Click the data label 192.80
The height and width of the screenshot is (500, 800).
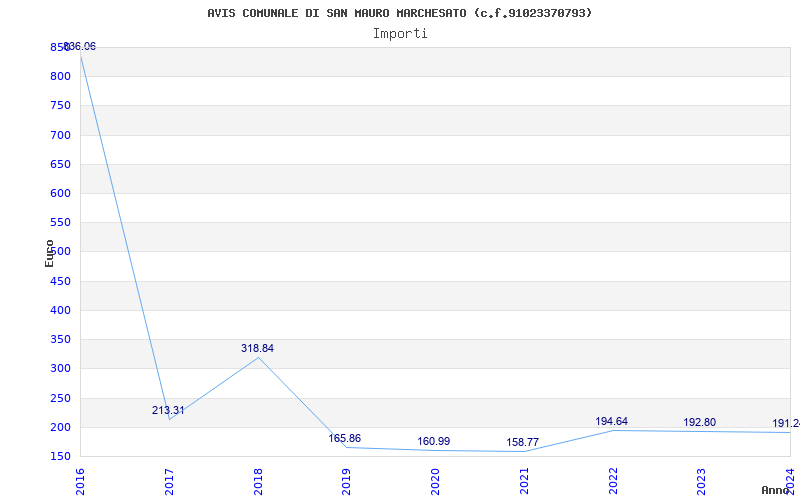click(699, 422)
